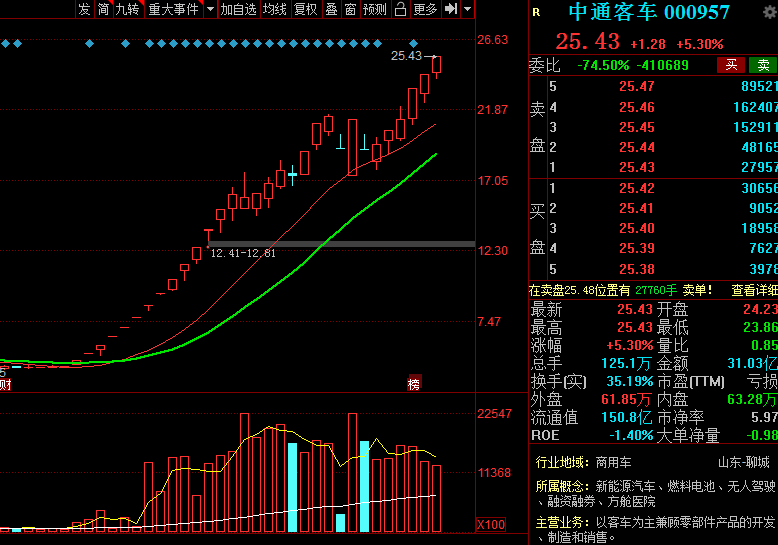This screenshot has width=778, height=545.
Task: Select sell level 1 price 25.43
Action: pos(637,168)
